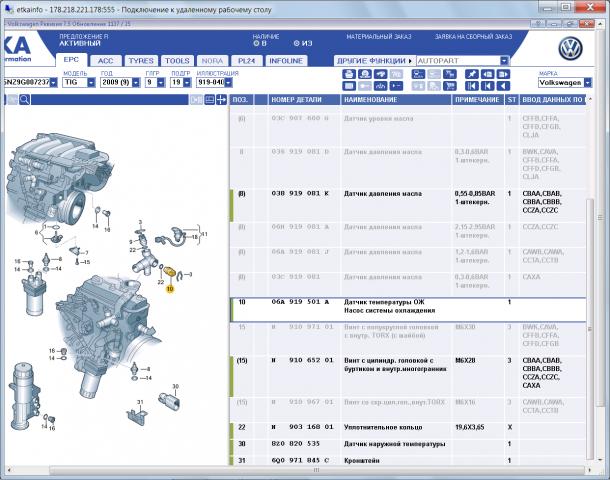
Task: Select part number 06A 919 501 A
Action: coord(301,302)
